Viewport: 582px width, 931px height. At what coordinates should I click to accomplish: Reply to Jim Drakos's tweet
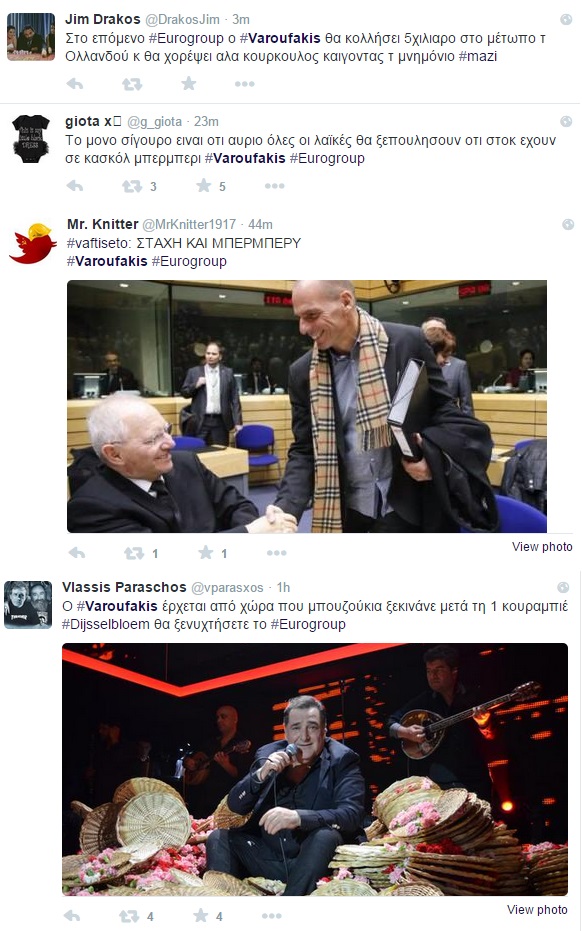75,84
